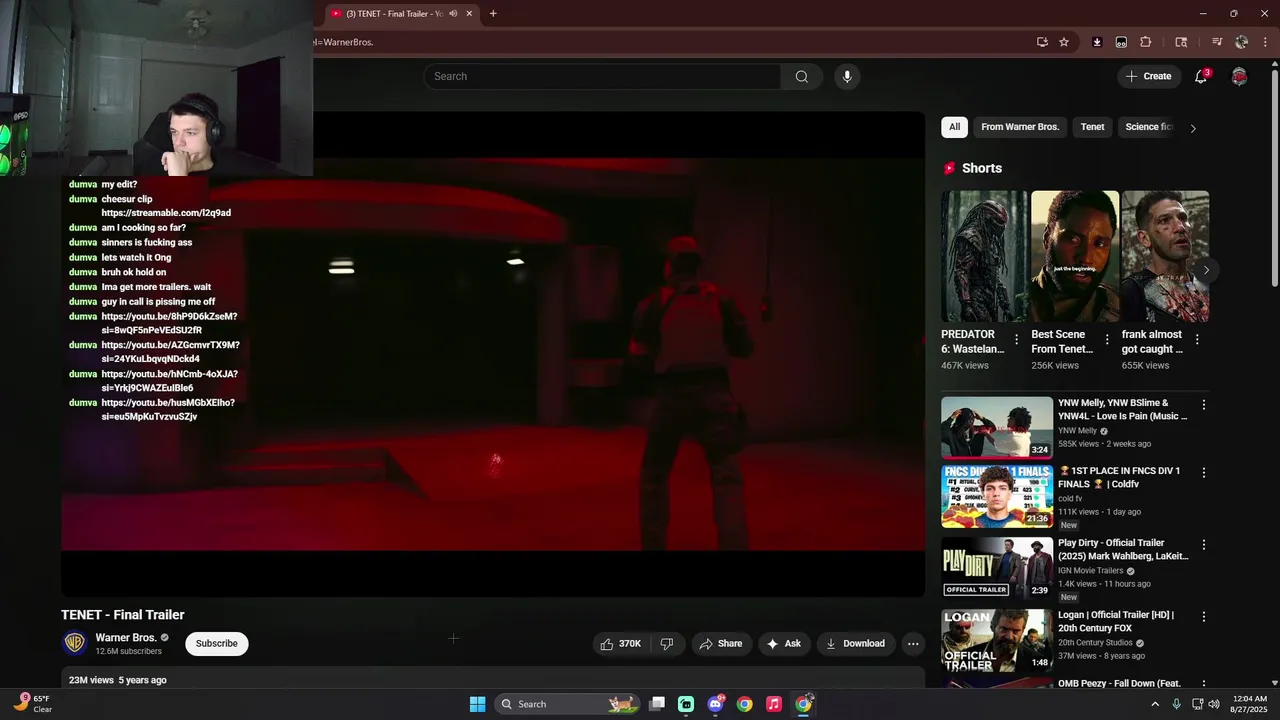Start voice search with the microphone icon
The image size is (1280, 720).
(x=847, y=77)
